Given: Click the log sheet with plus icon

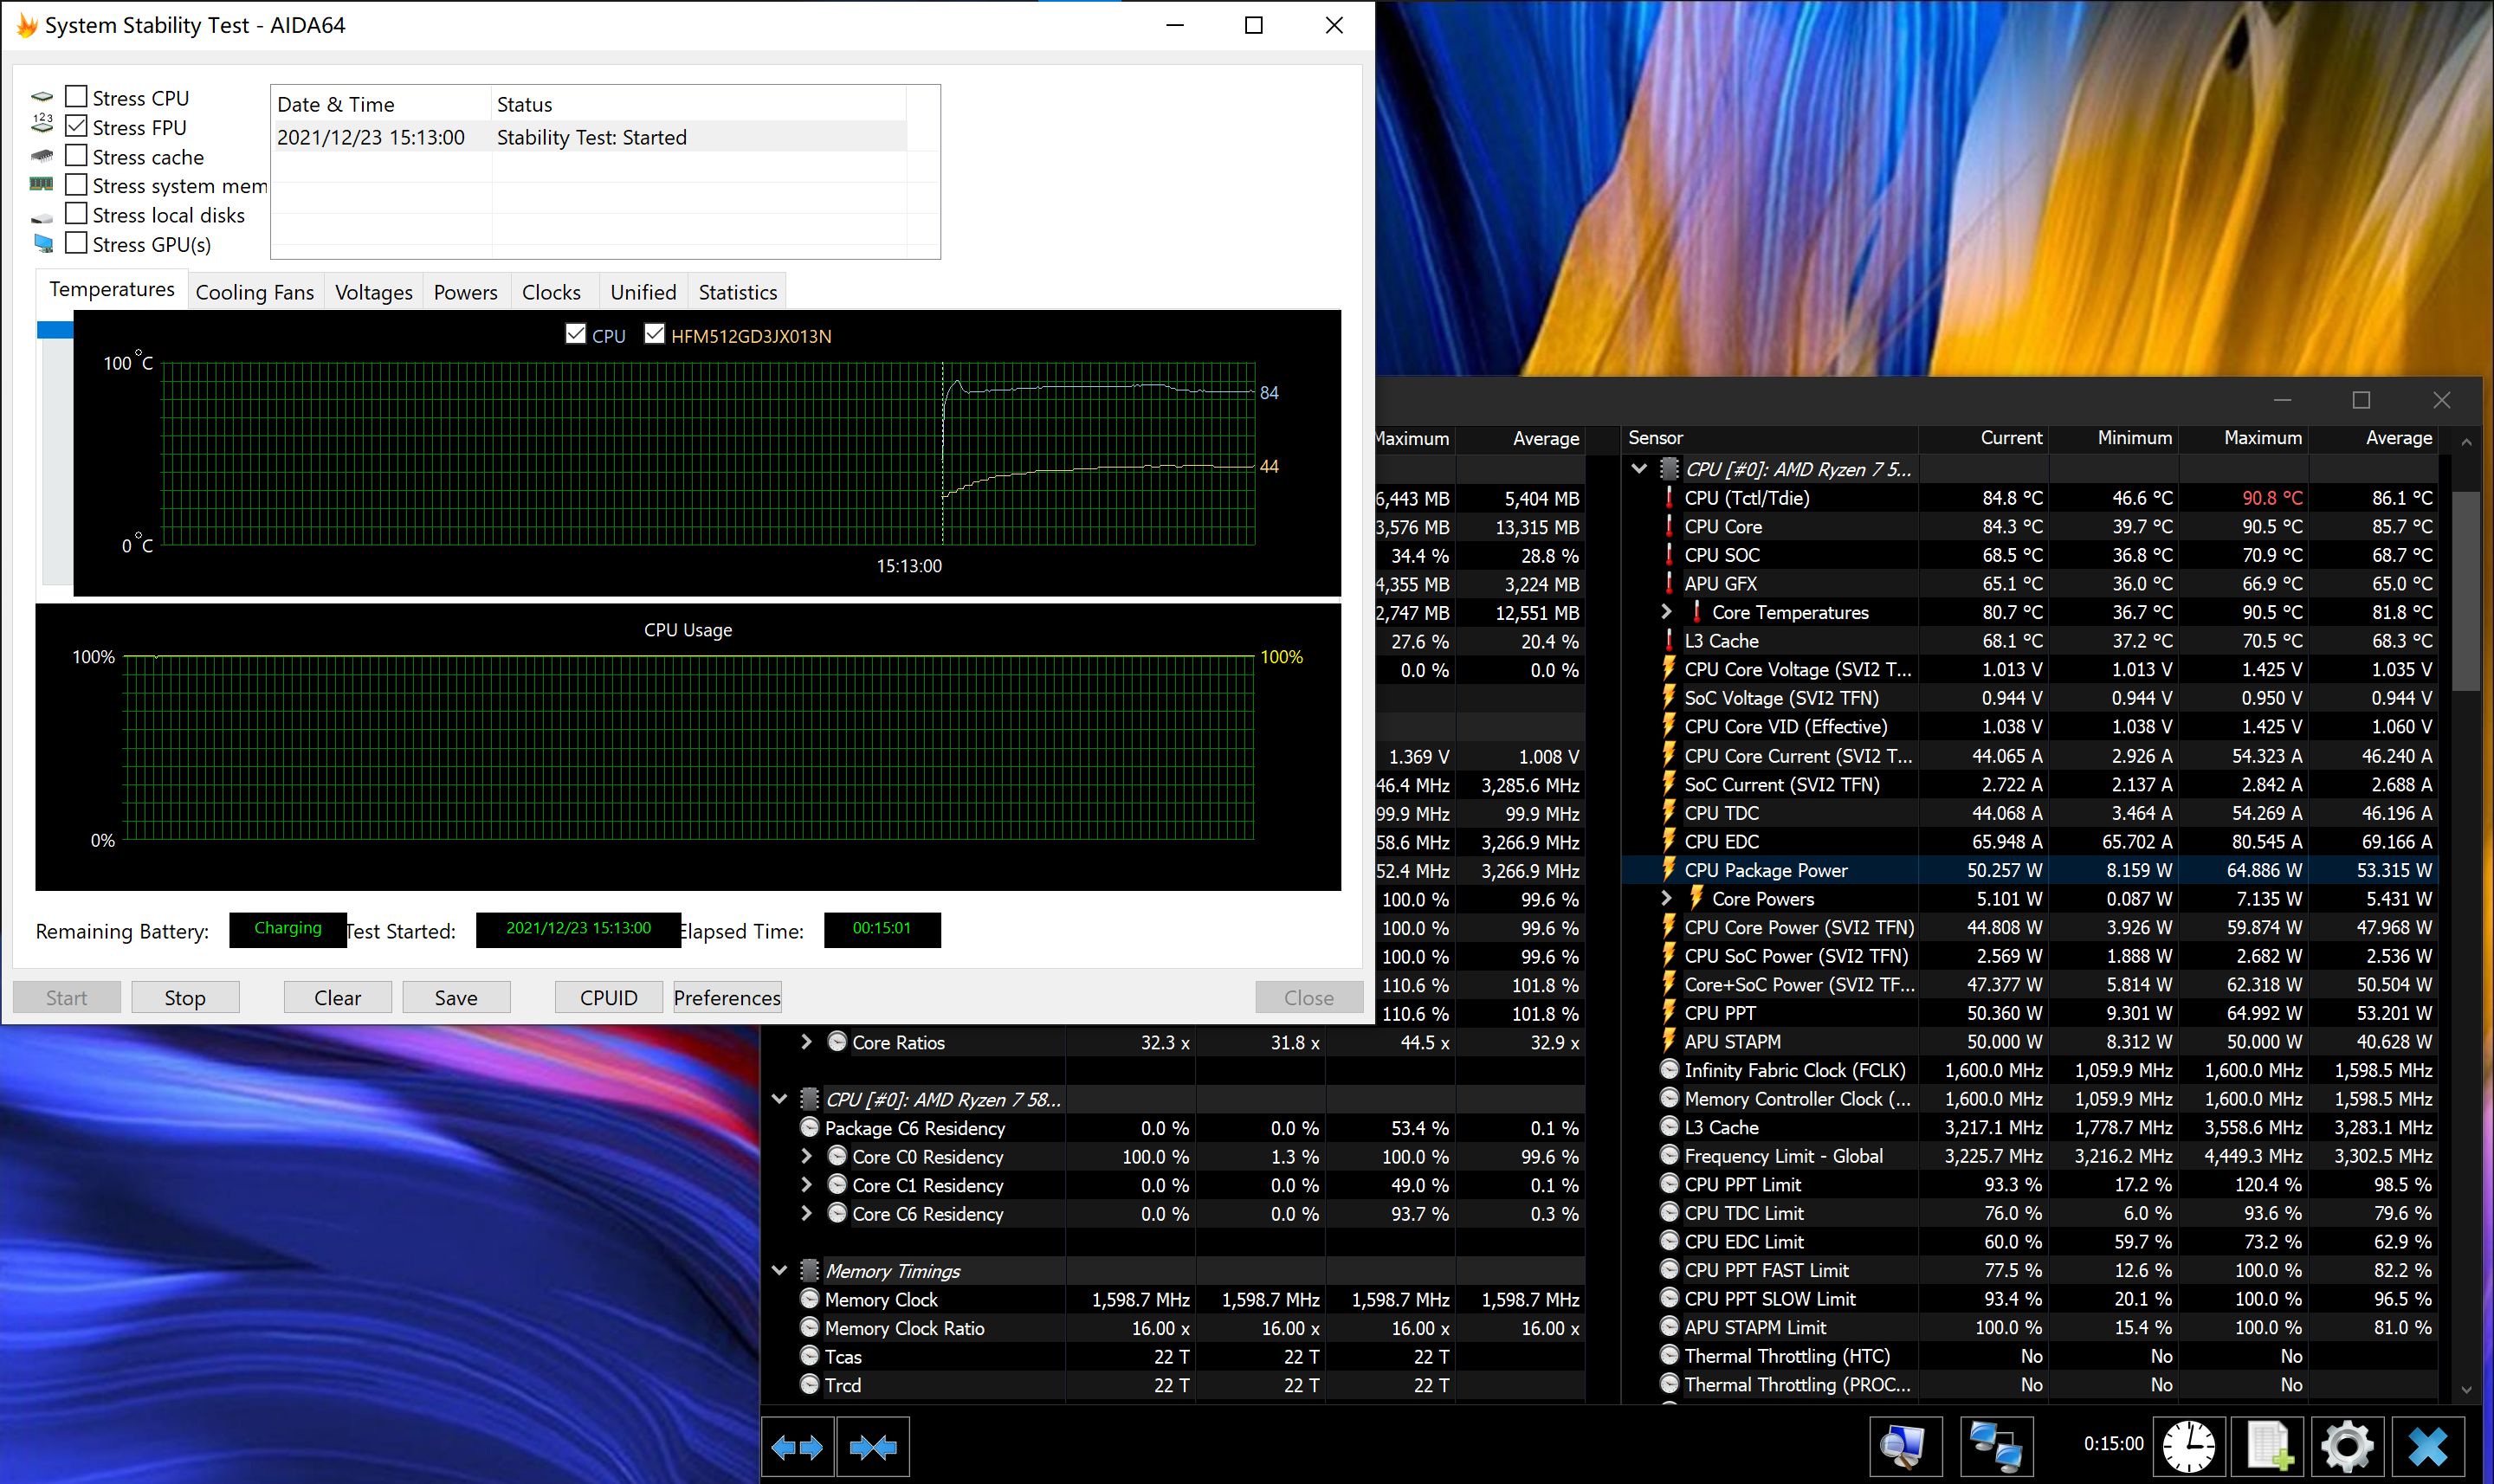Looking at the screenshot, I should 2268,1447.
